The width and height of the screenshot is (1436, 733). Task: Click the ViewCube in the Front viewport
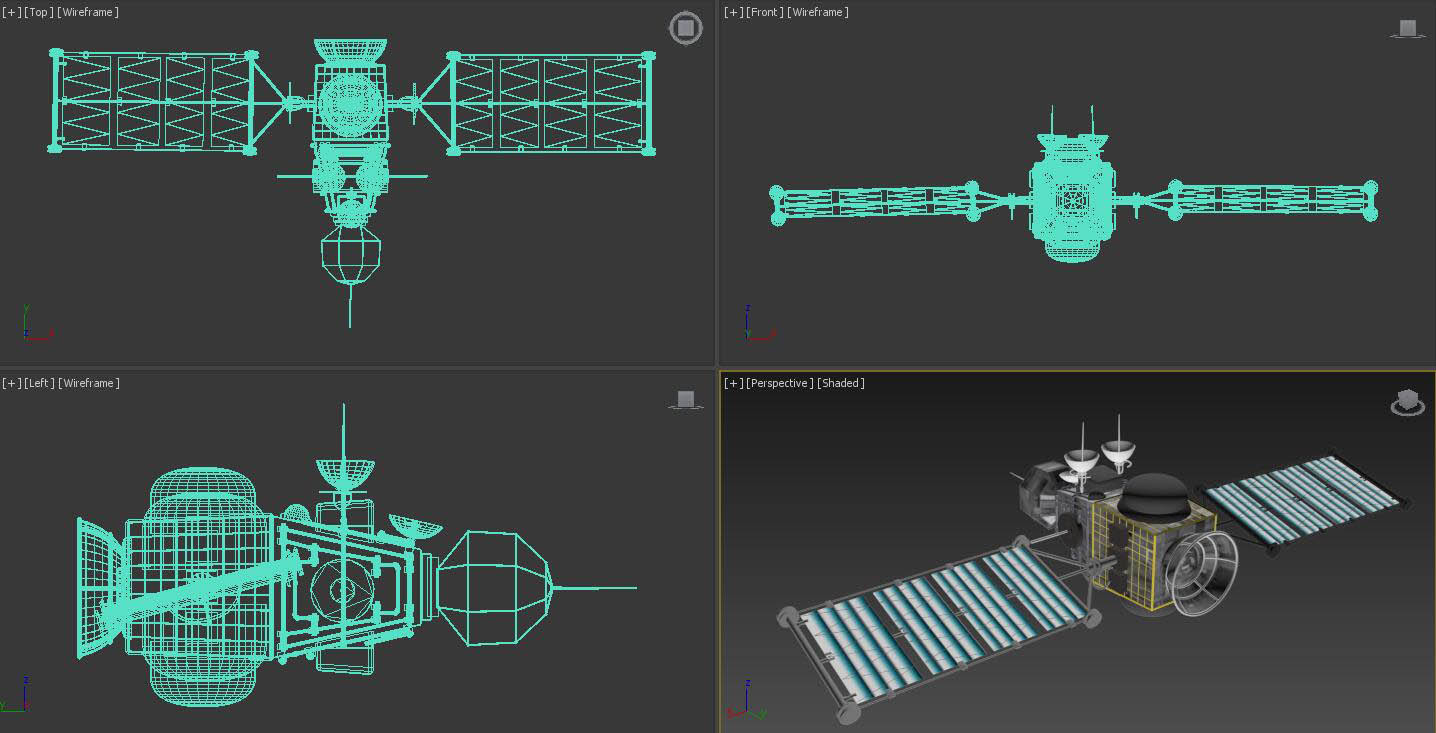click(1407, 28)
